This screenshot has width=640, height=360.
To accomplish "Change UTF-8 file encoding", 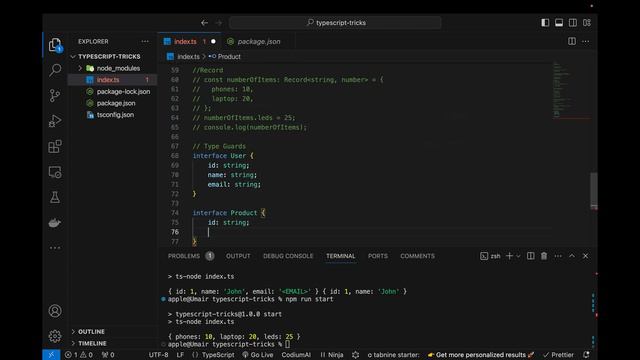I will point(158,355).
